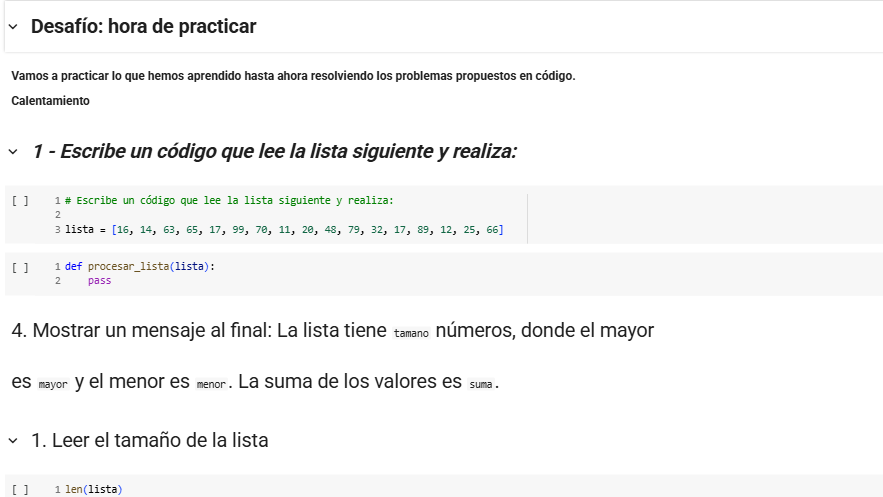Click the empty line 2 of first cell
Screen dimensions: 883x497
(x=200, y=215)
